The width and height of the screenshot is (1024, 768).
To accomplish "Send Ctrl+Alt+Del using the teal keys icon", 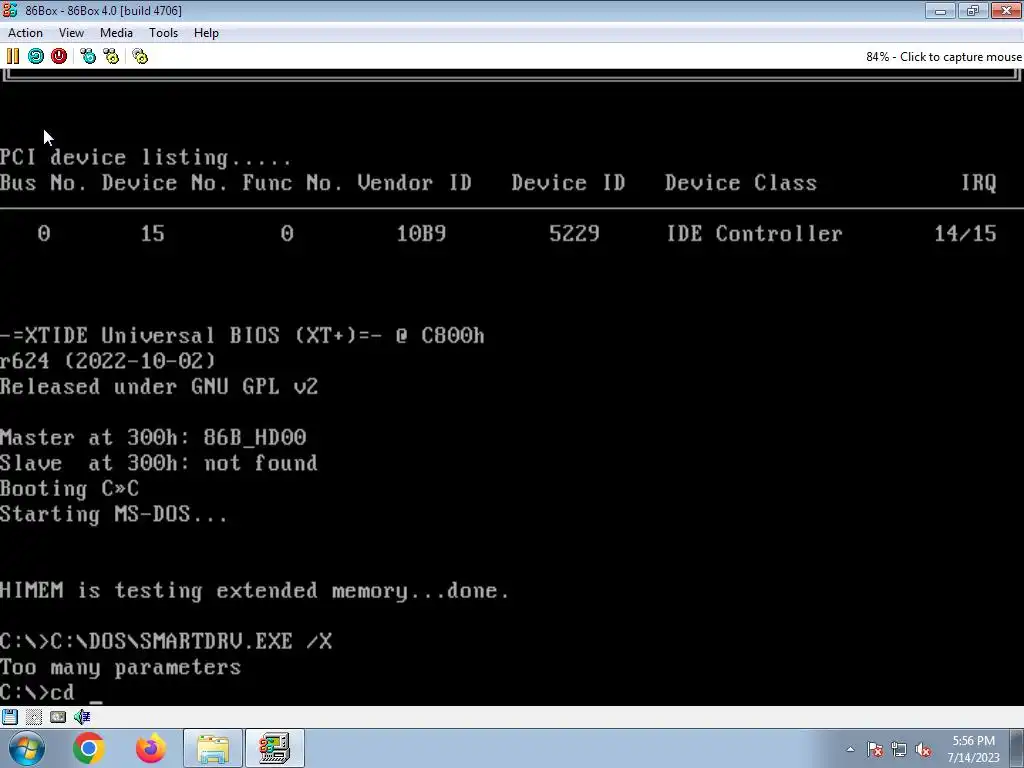I will [88, 56].
